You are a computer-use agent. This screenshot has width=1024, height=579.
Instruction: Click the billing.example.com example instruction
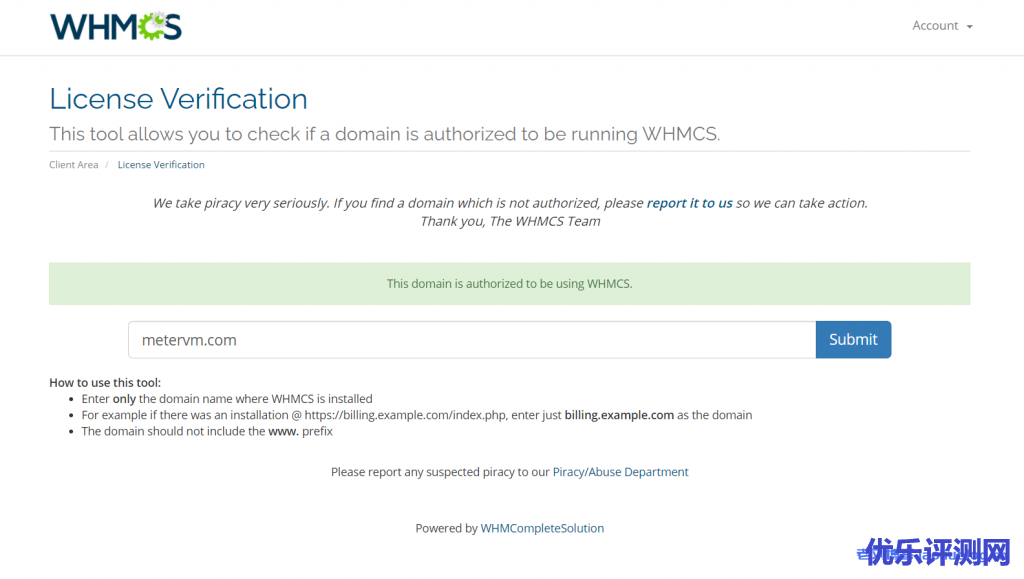pos(417,415)
